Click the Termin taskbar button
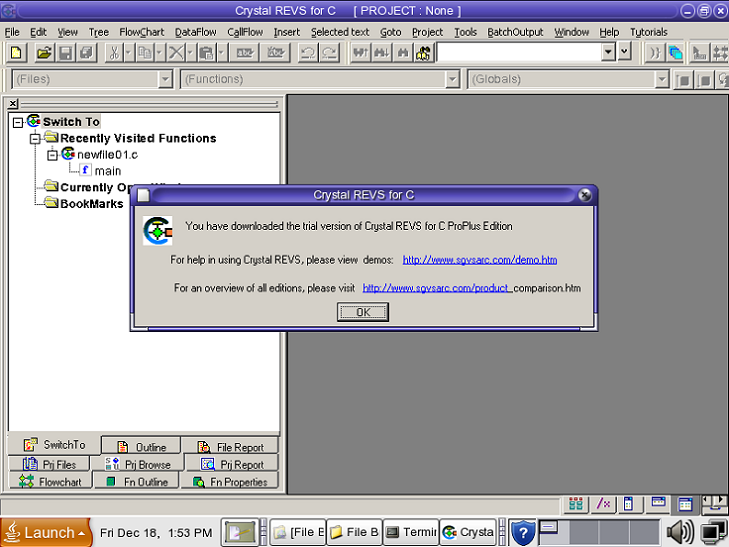 pos(411,532)
